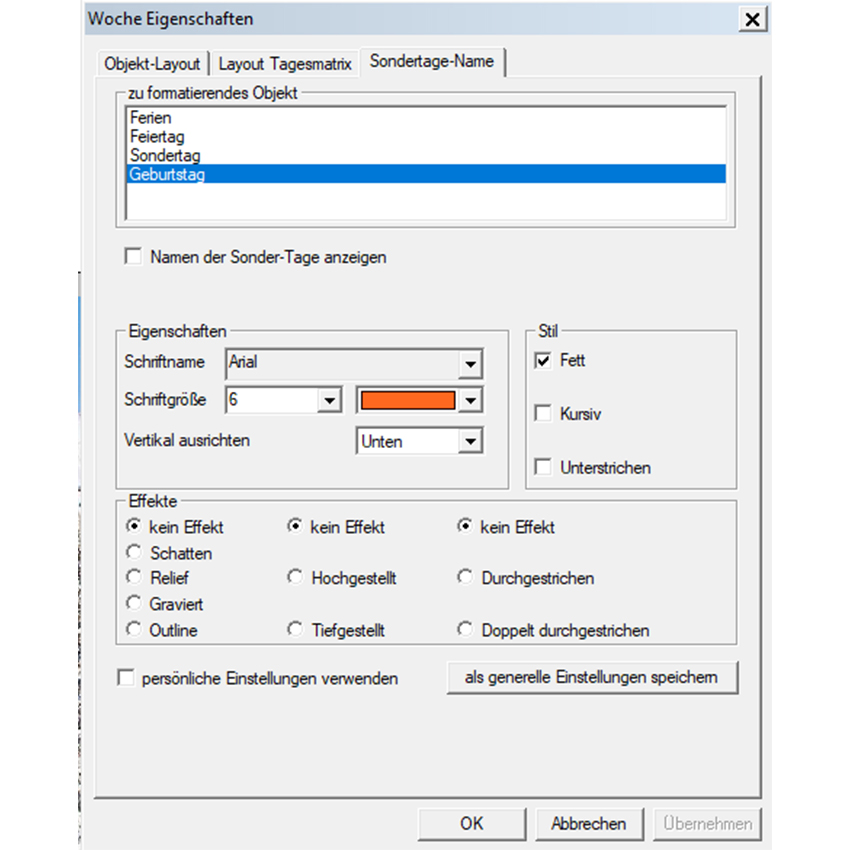This screenshot has width=850, height=850.
Task: Expand the Schriftgröße size dropdown
Action: (329, 401)
